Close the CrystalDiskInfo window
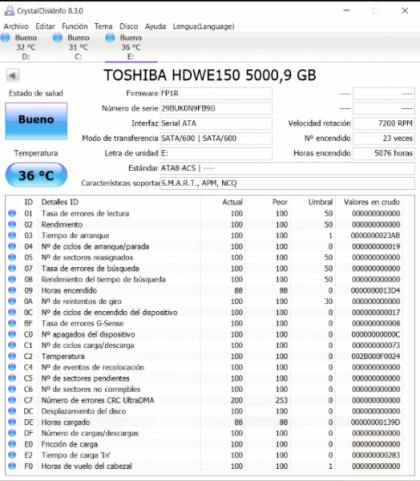 pyautogui.click(x=405, y=11)
